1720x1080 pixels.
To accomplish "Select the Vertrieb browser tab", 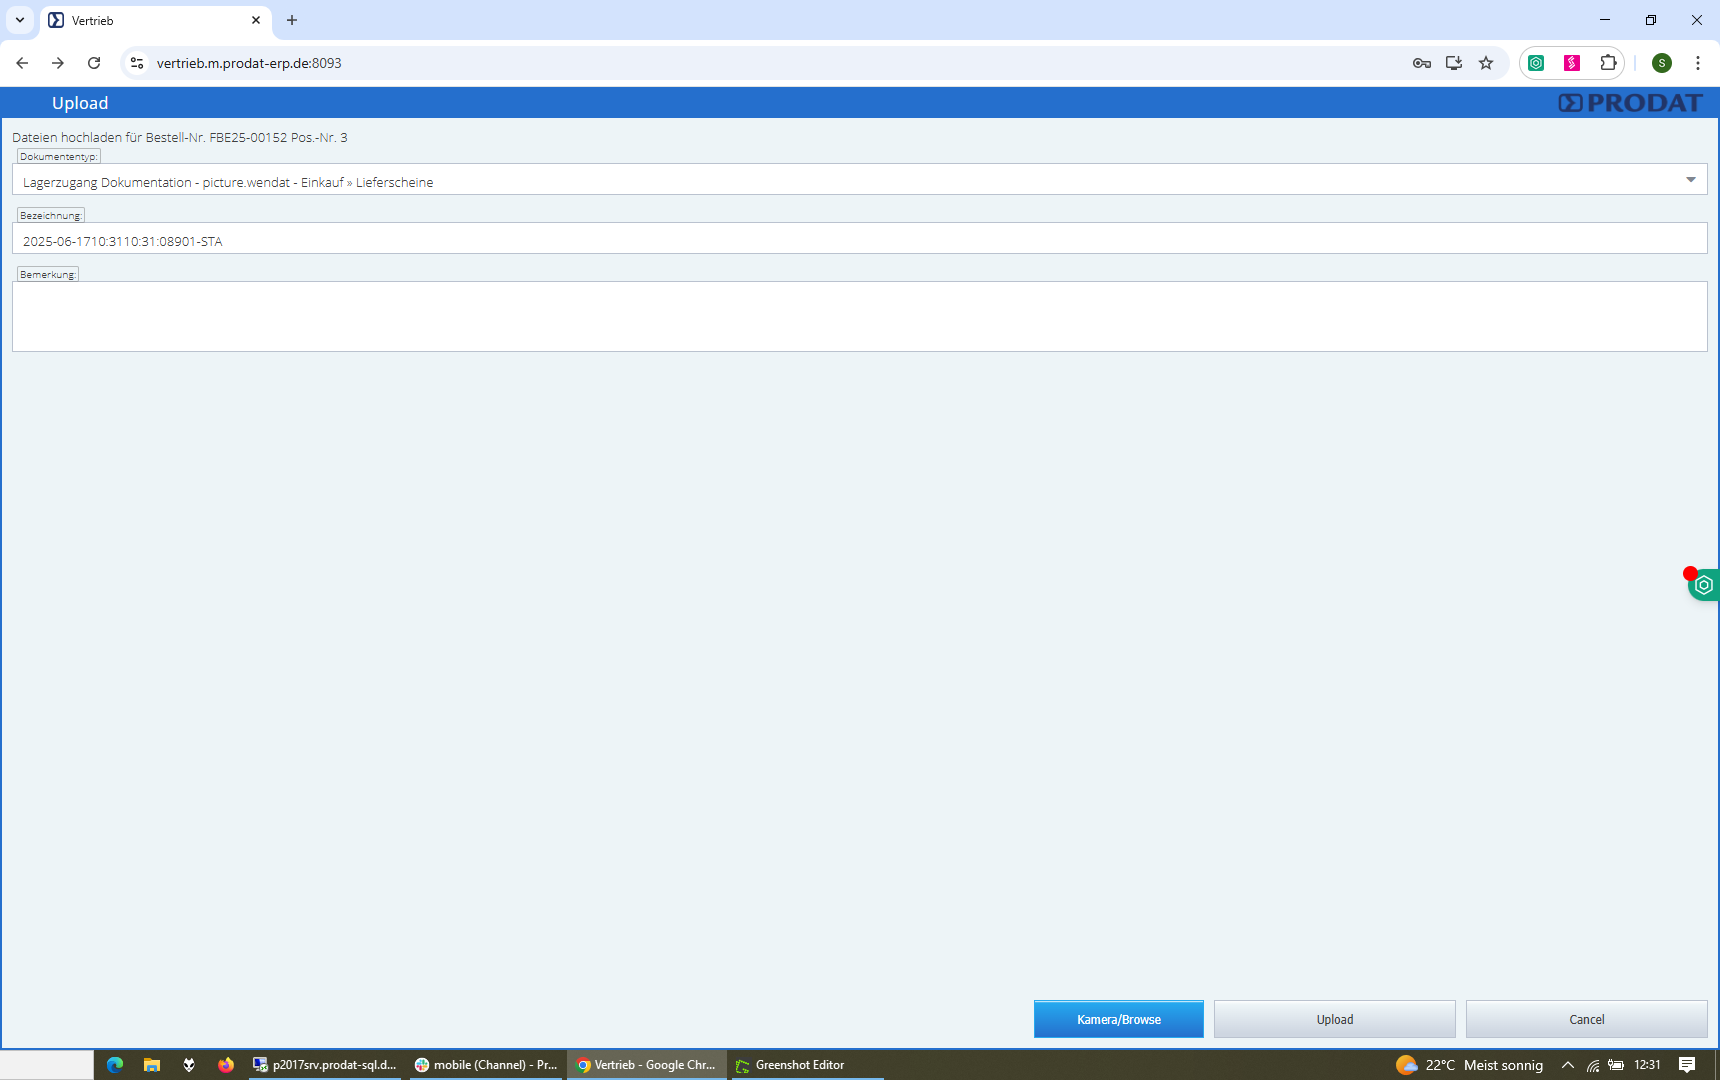I will coord(150,20).
